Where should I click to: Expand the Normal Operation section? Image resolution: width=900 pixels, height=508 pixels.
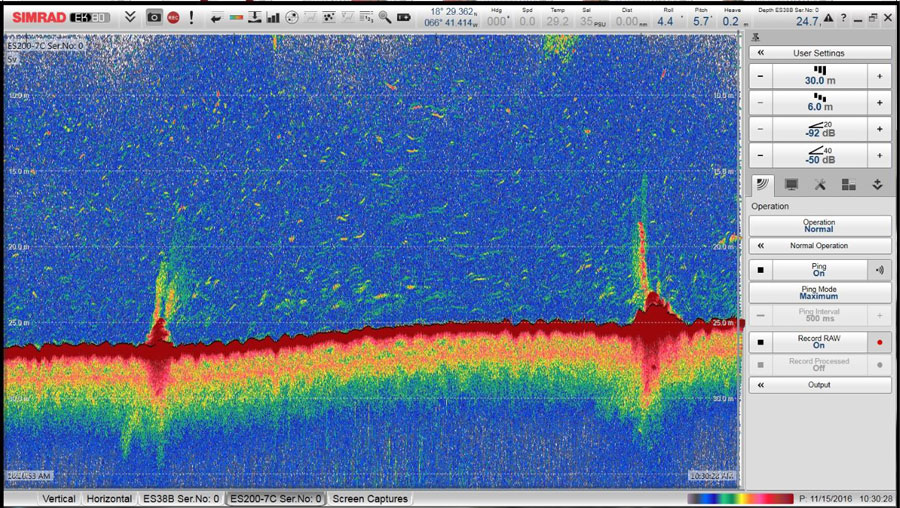coord(819,246)
